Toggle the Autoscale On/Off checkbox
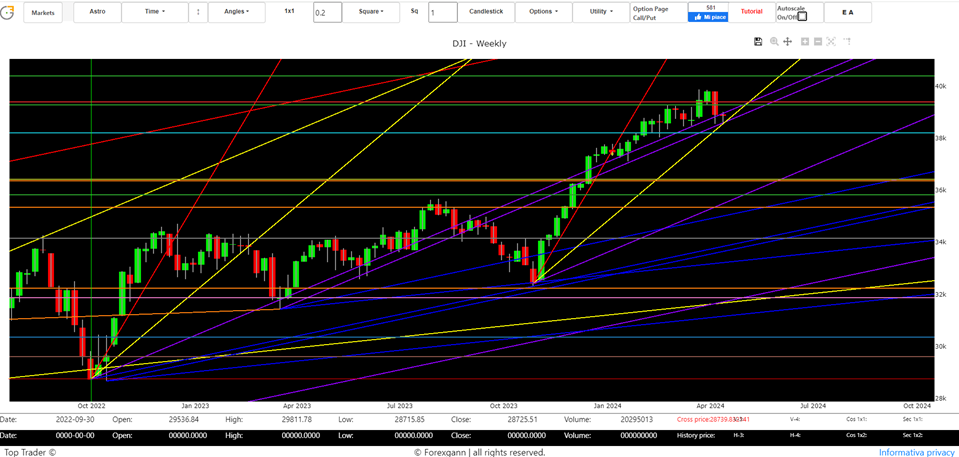959x457 pixels. click(x=802, y=17)
